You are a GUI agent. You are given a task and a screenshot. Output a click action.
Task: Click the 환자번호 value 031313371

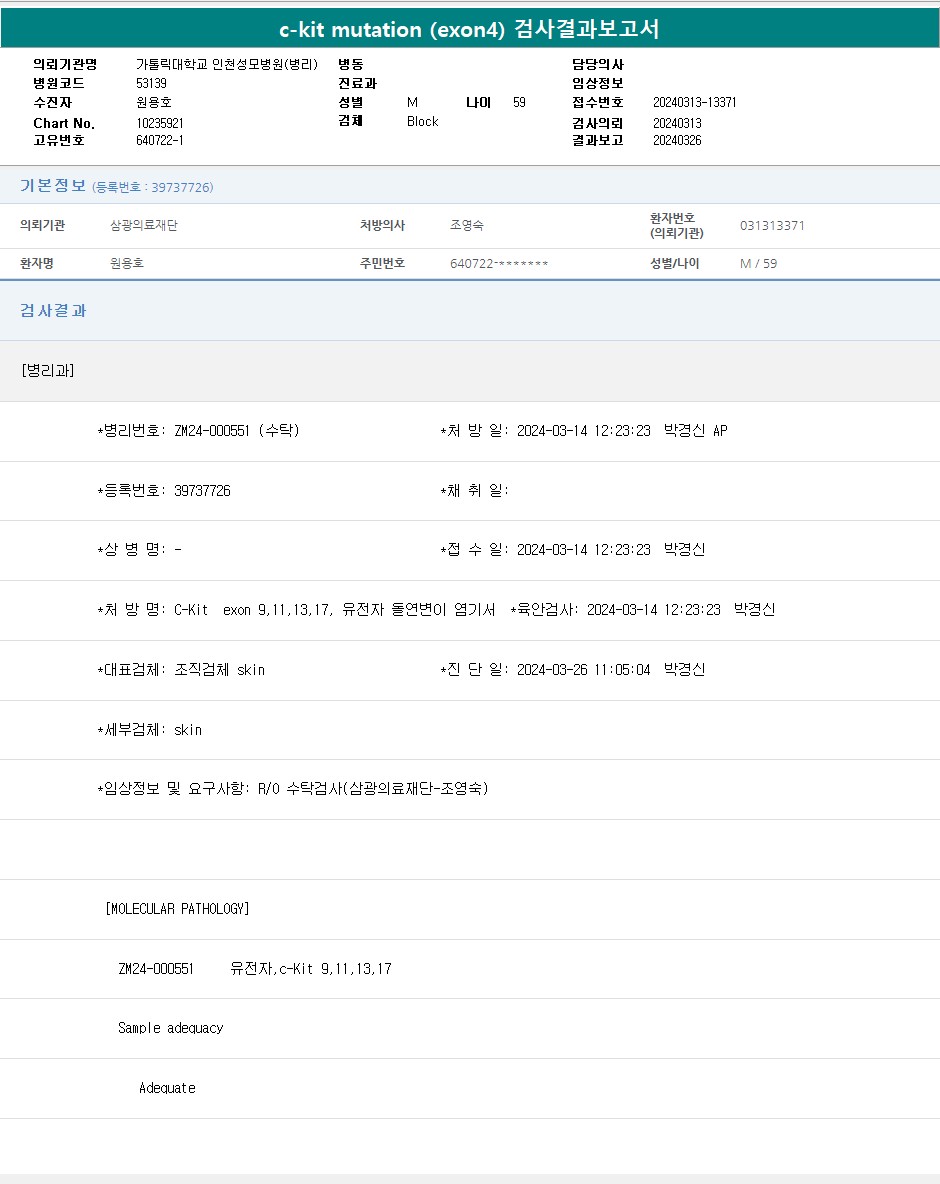[x=772, y=226]
